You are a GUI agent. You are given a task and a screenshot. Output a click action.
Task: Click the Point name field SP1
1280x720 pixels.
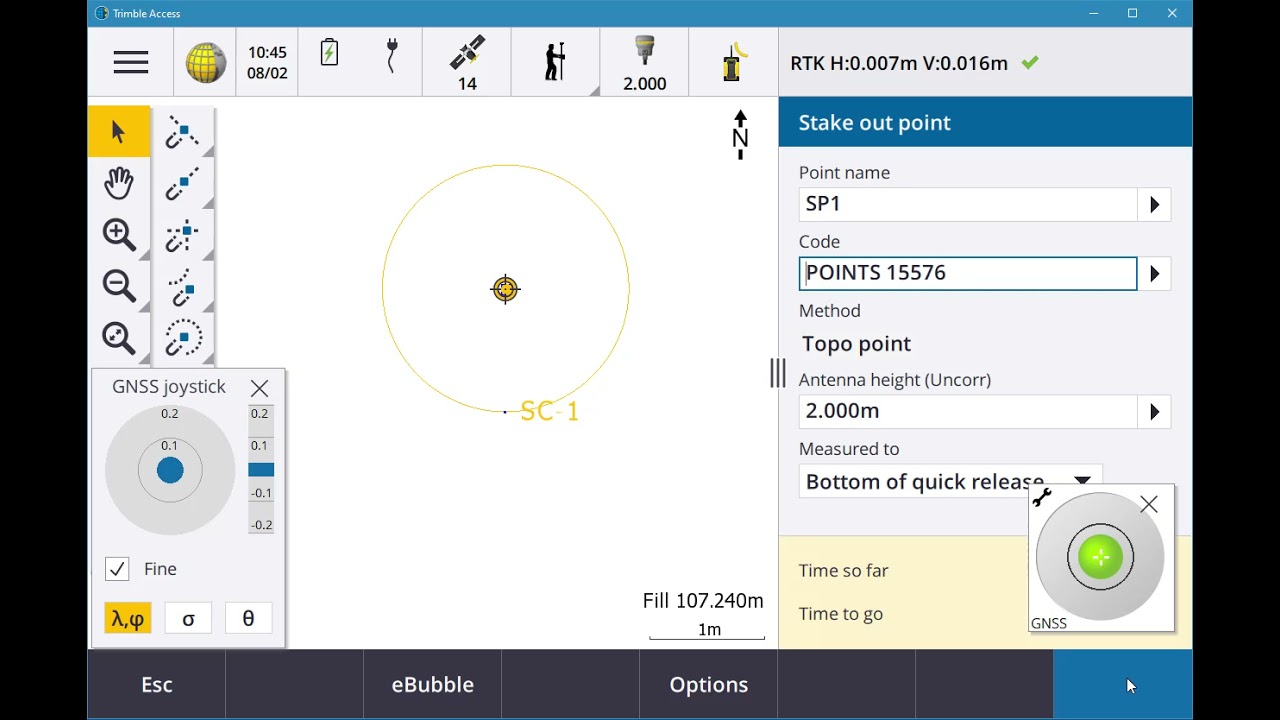(968, 205)
